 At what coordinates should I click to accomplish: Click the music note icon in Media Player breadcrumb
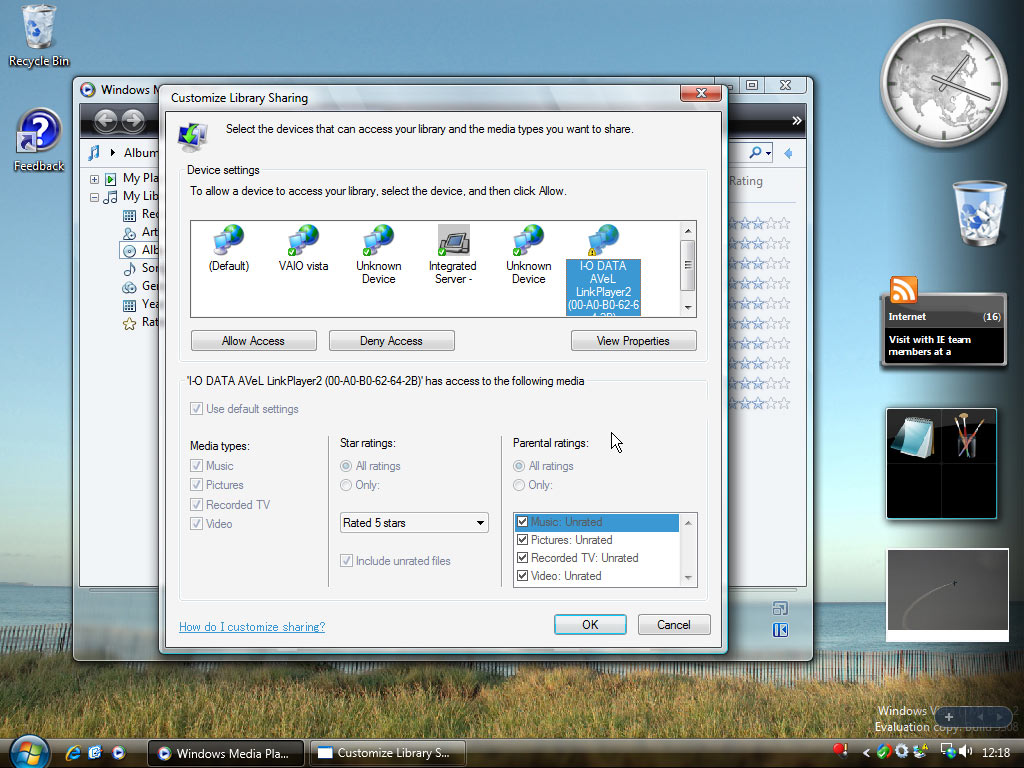(94, 153)
